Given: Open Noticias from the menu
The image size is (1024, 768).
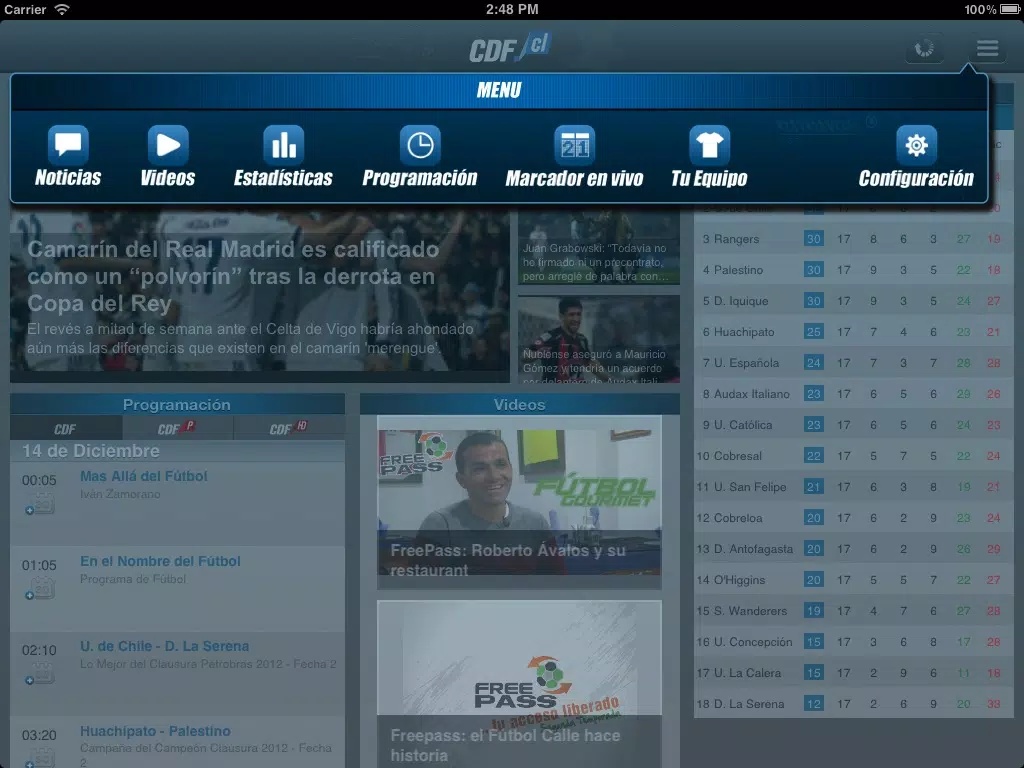Looking at the screenshot, I should [x=68, y=156].
